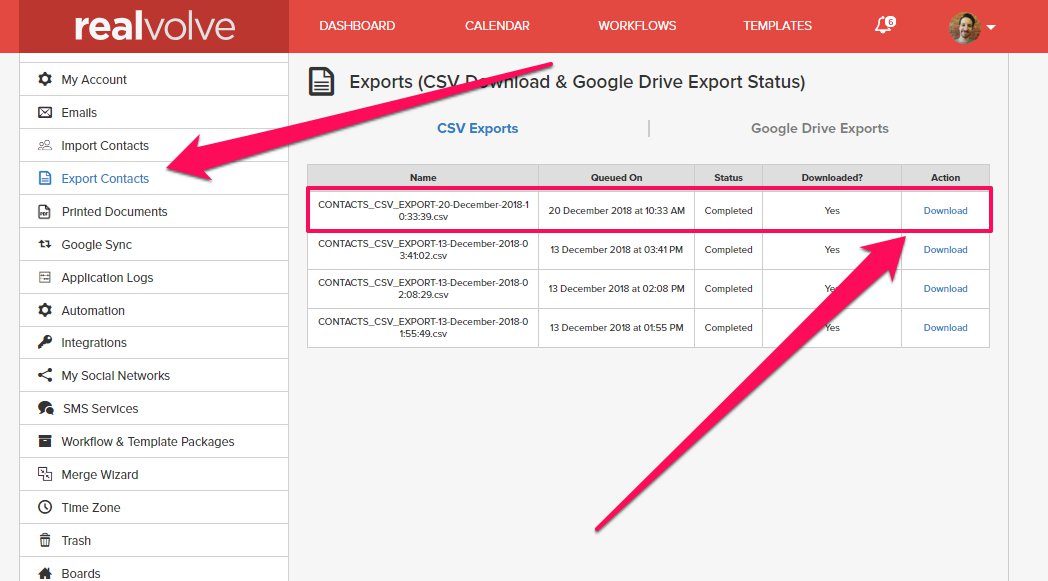1048x581 pixels.
Task: Open Import Contacts in the sidebar
Action: pyautogui.click(x=104, y=146)
